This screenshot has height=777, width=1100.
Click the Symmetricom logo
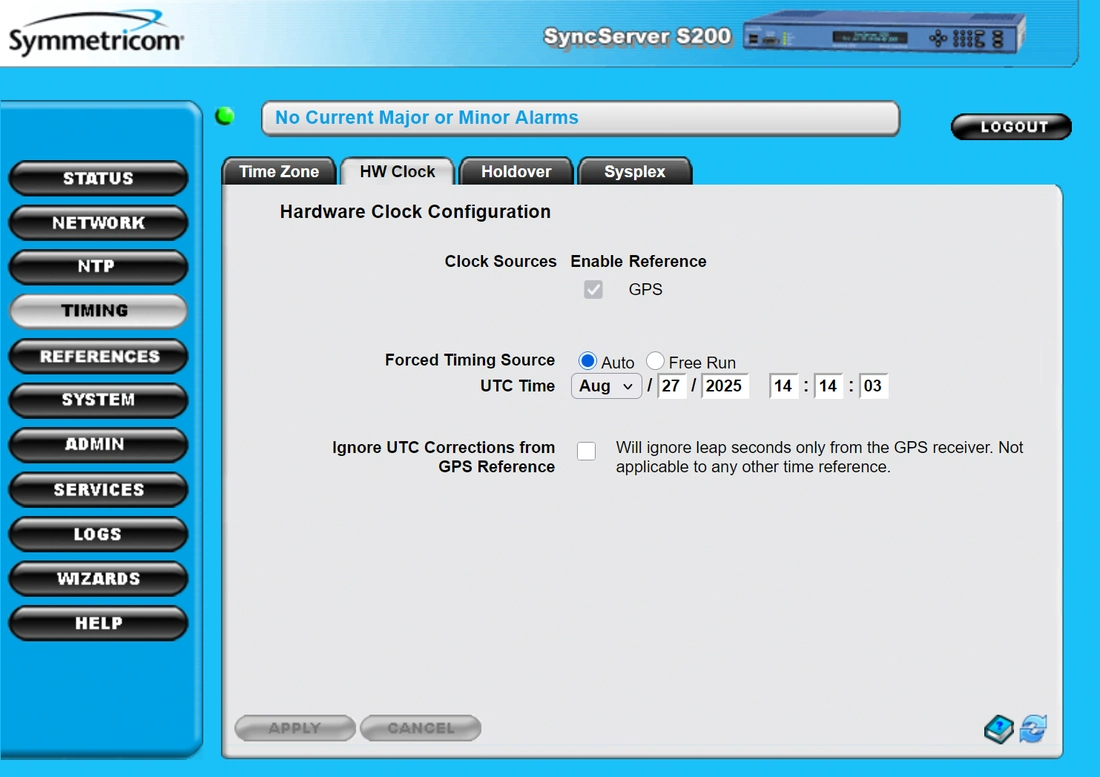point(96,34)
